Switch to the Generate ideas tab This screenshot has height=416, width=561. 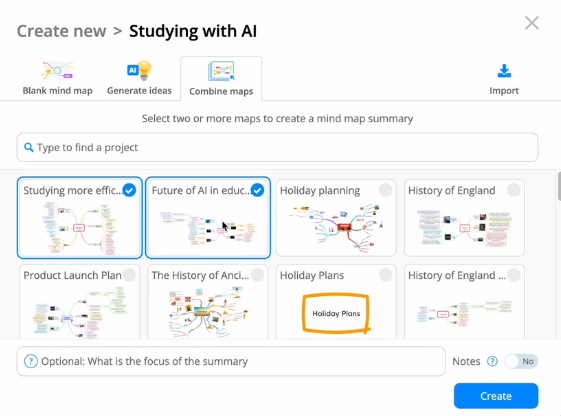[140, 79]
